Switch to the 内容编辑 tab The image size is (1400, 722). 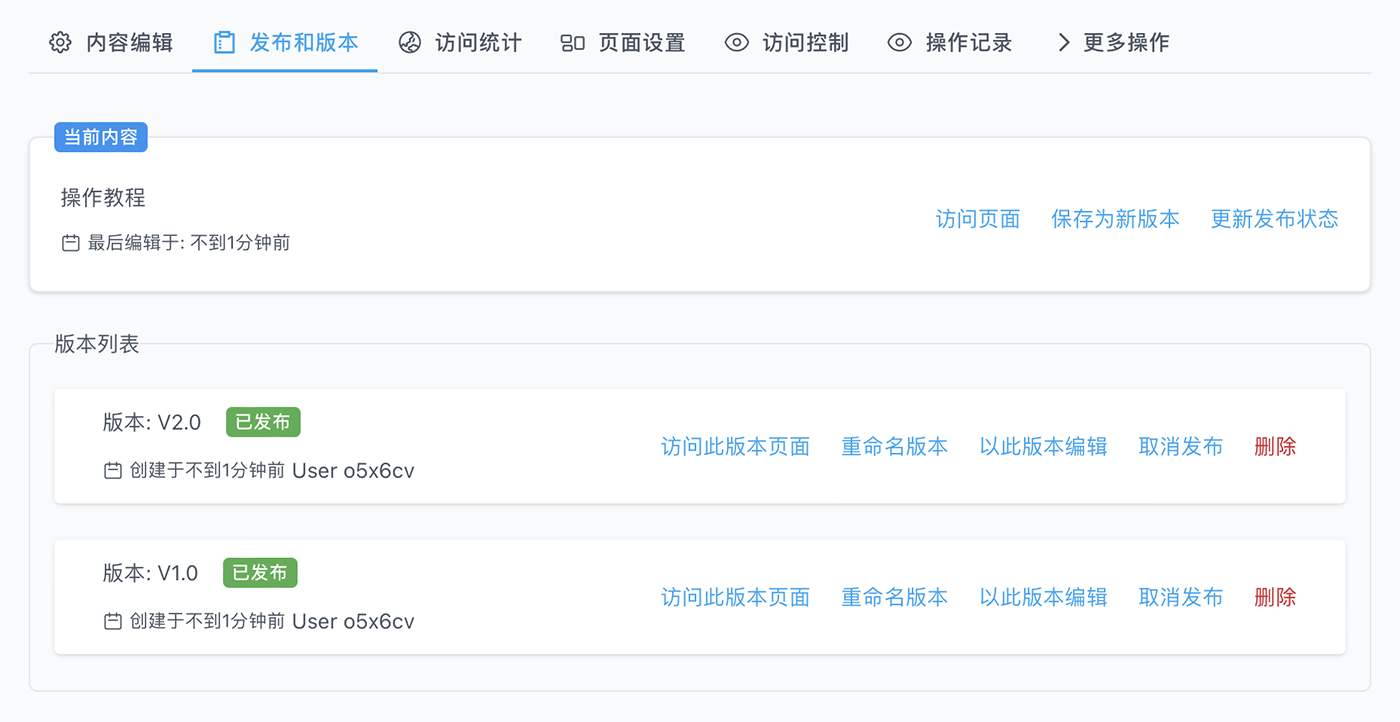click(129, 43)
